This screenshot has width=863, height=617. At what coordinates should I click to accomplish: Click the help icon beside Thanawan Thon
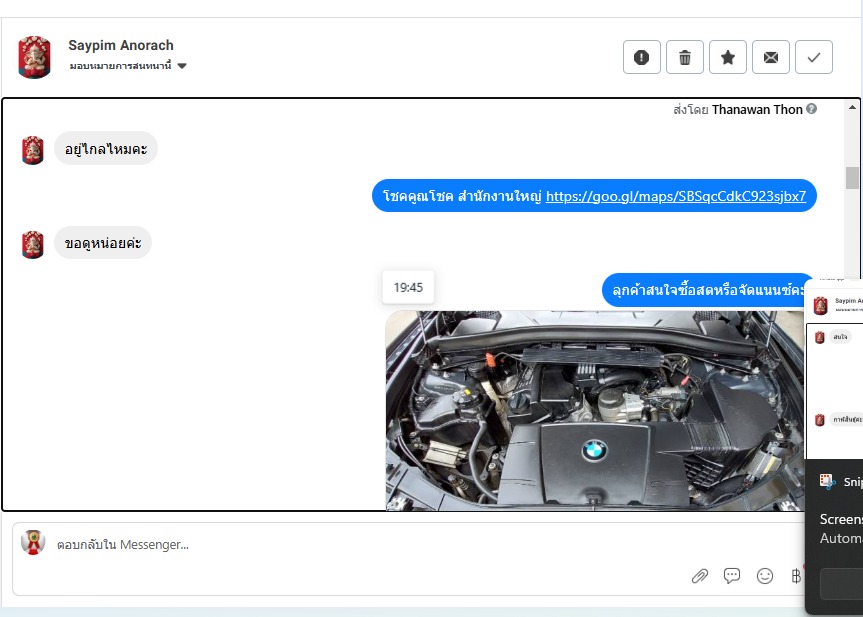tap(811, 109)
